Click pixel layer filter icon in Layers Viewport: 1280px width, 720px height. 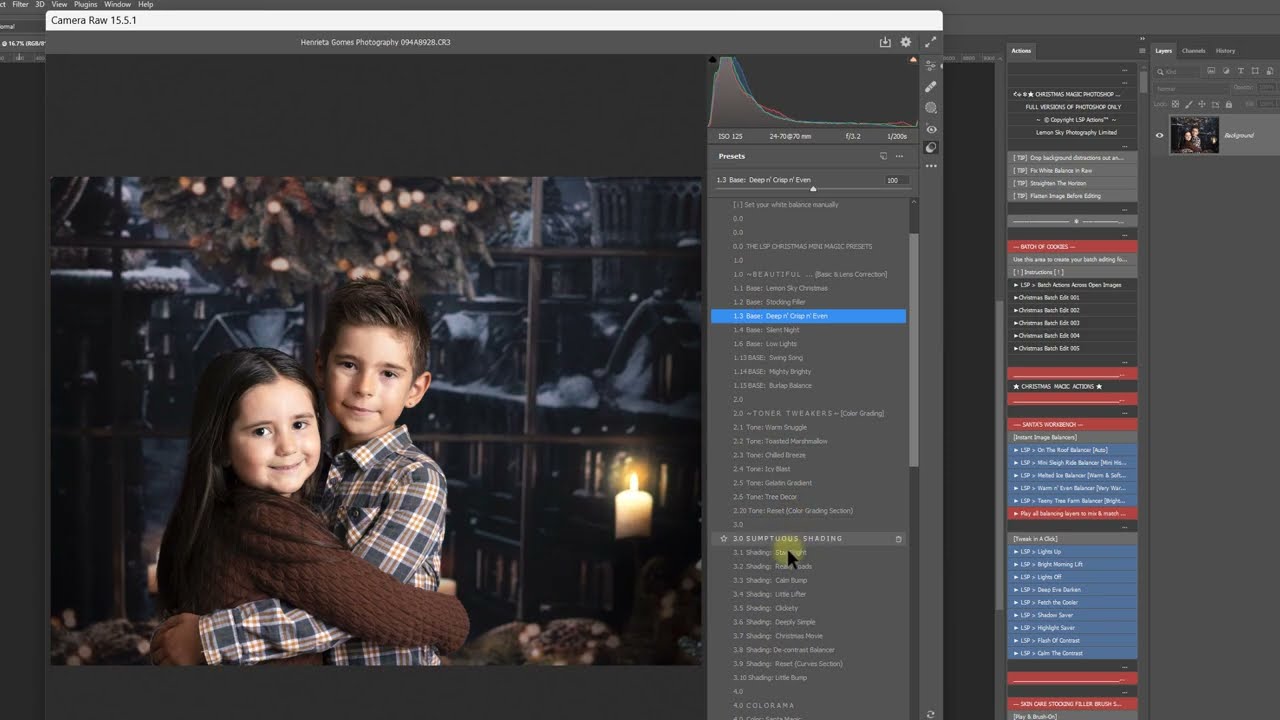coord(1211,71)
